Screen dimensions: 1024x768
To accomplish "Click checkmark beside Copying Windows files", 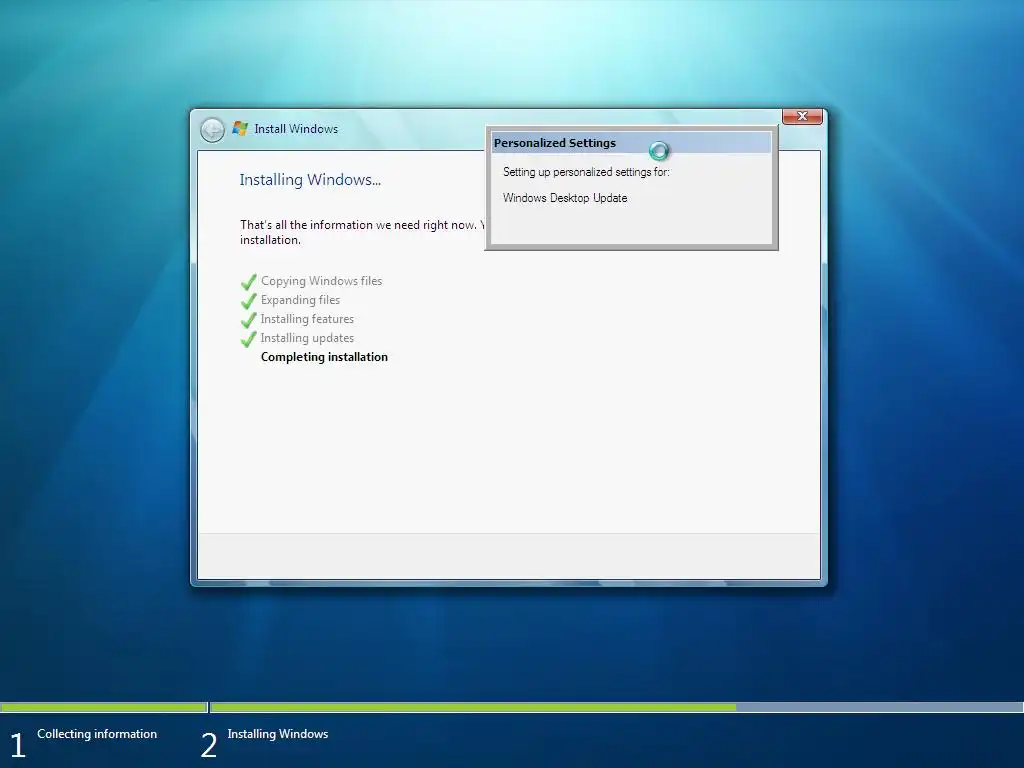I will (248, 282).
